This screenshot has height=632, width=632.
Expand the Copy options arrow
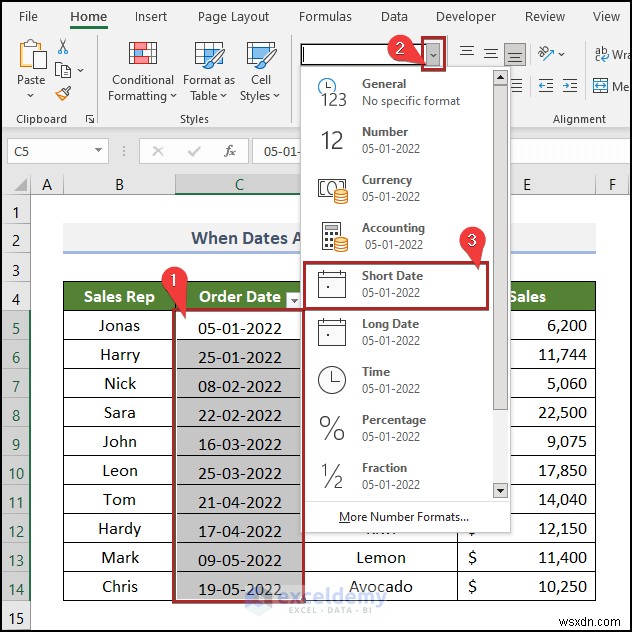click(81, 70)
